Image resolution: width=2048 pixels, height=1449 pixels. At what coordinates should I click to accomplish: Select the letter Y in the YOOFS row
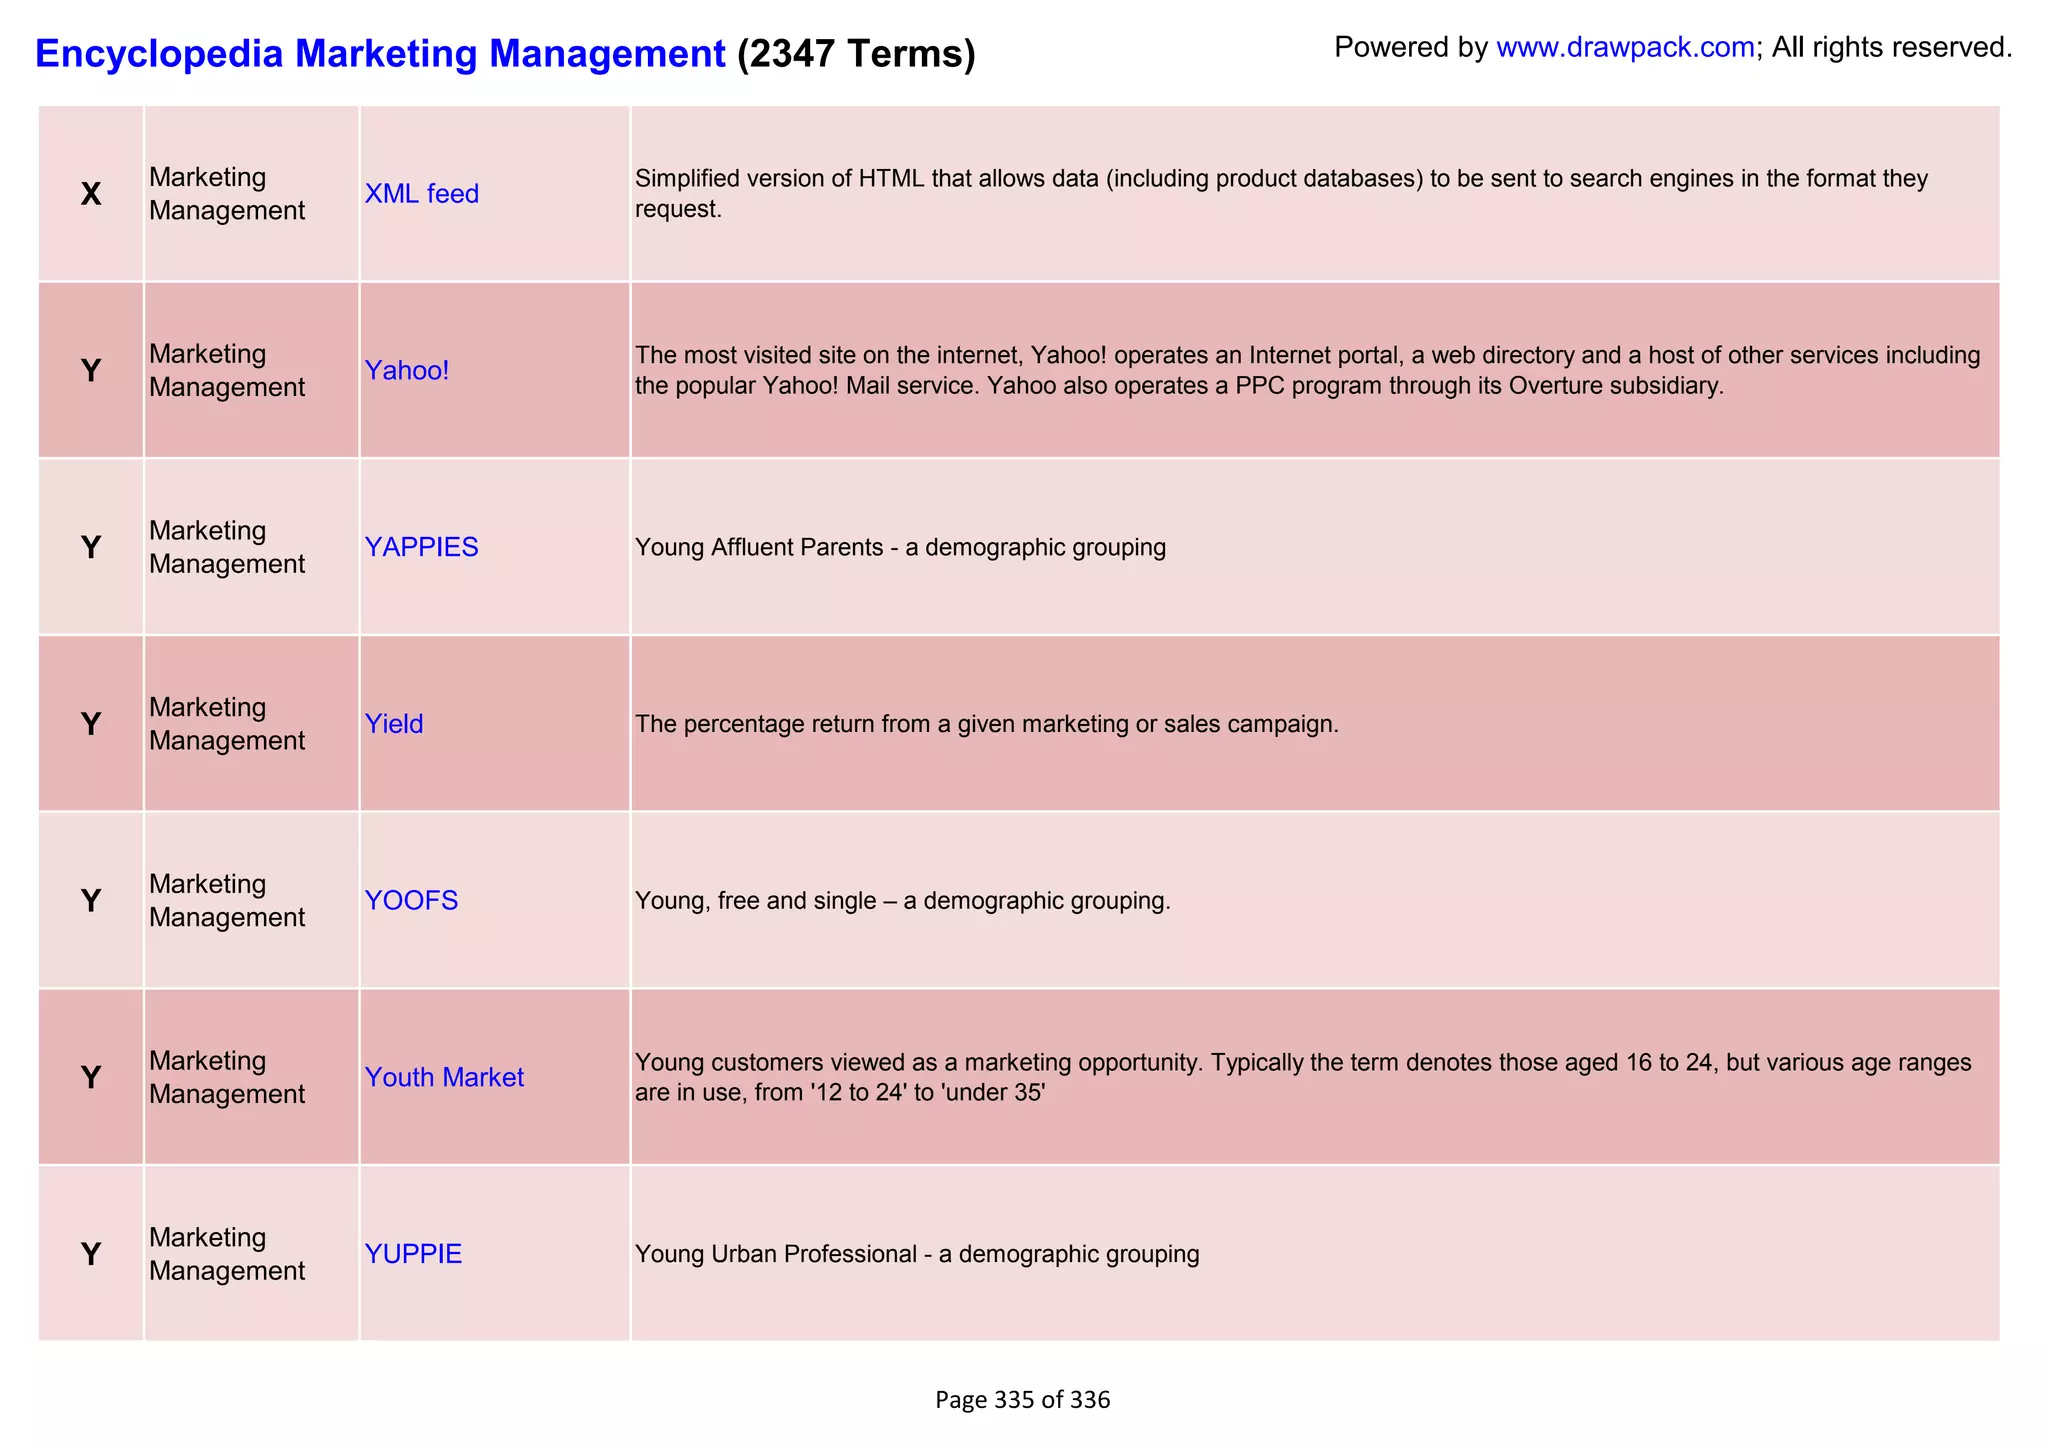[91, 901]
